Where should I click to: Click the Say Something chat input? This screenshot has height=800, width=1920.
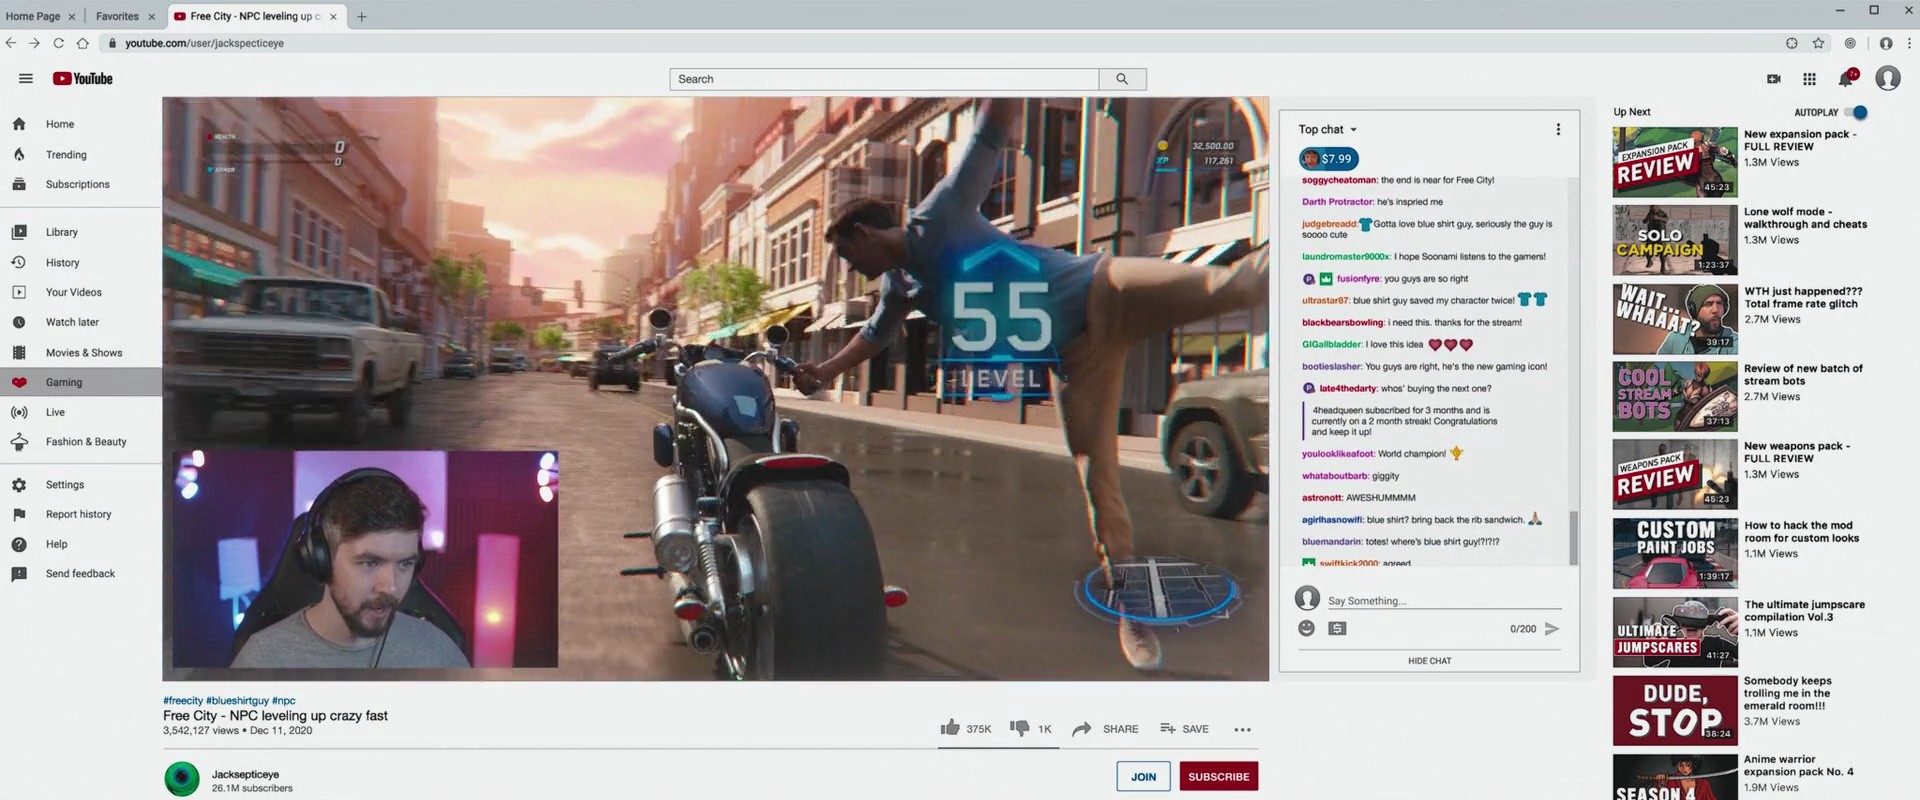point(1444,601)
